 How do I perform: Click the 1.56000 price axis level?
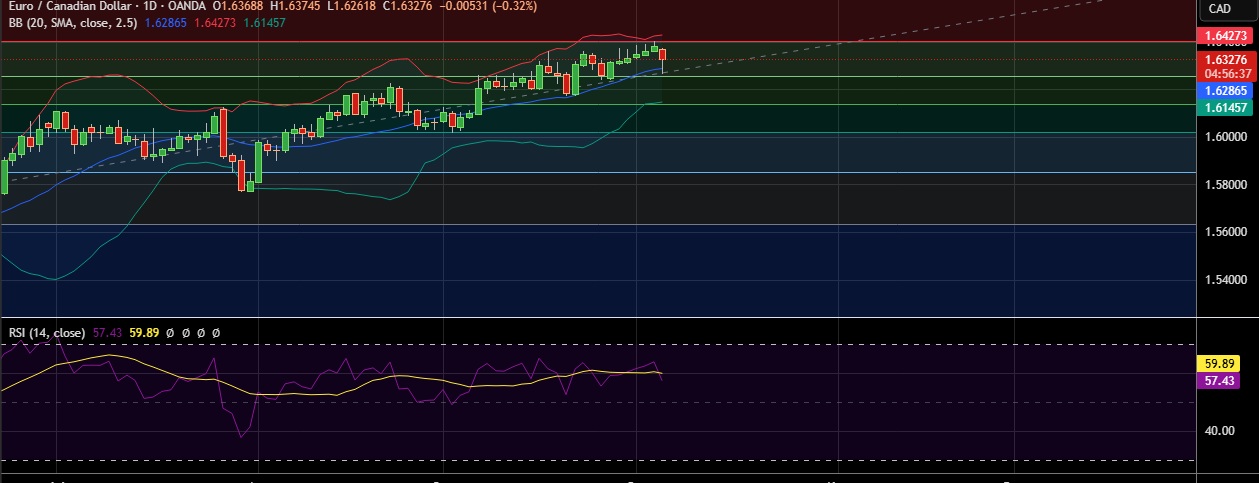pos(1224,232)
